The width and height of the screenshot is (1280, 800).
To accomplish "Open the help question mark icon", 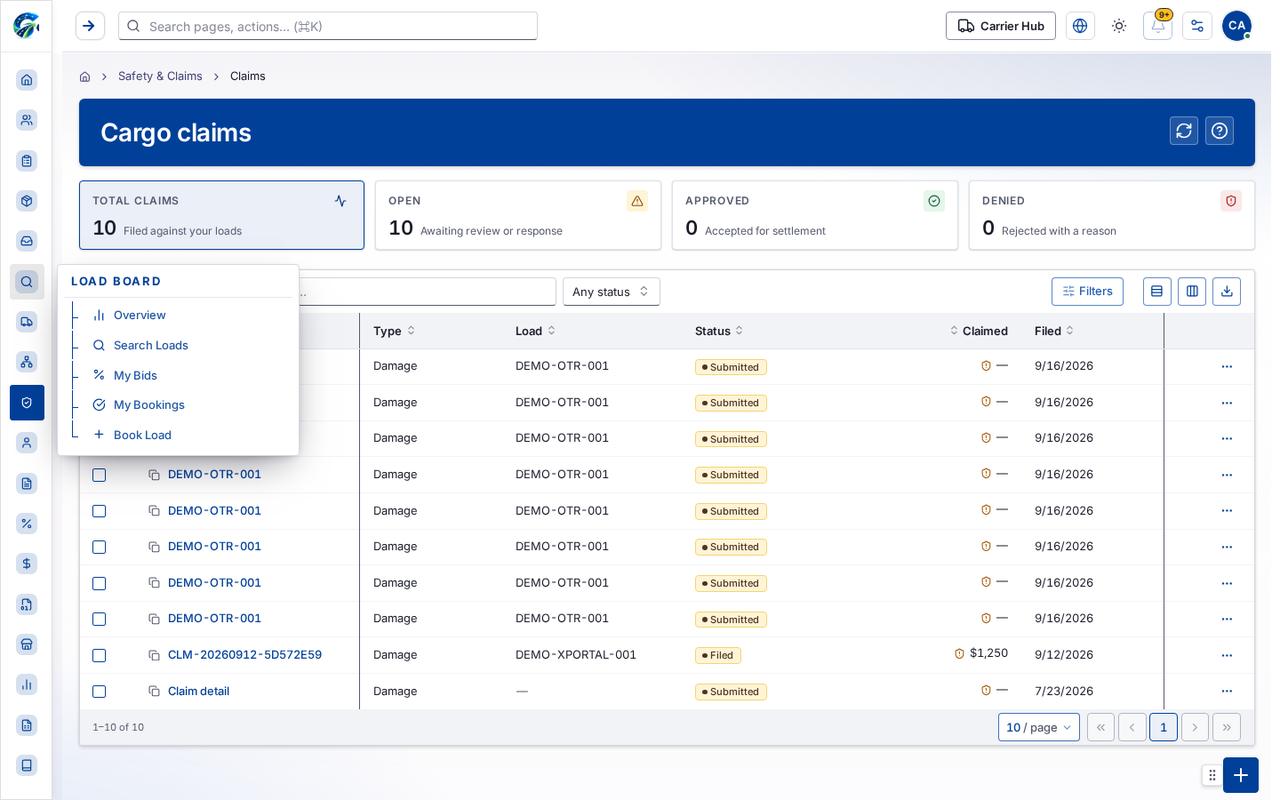I will [x=1219, y=131].
